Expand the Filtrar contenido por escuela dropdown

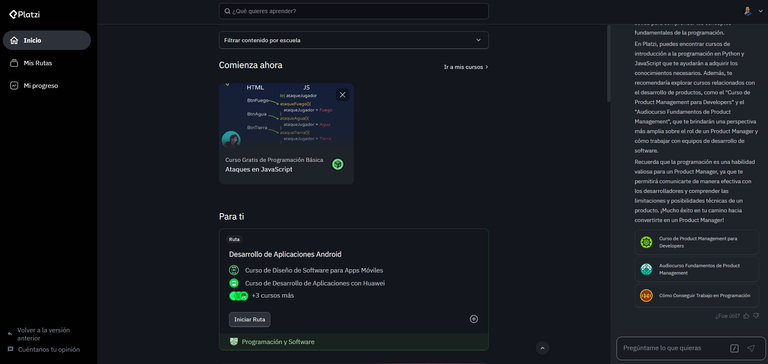point(354,40)
